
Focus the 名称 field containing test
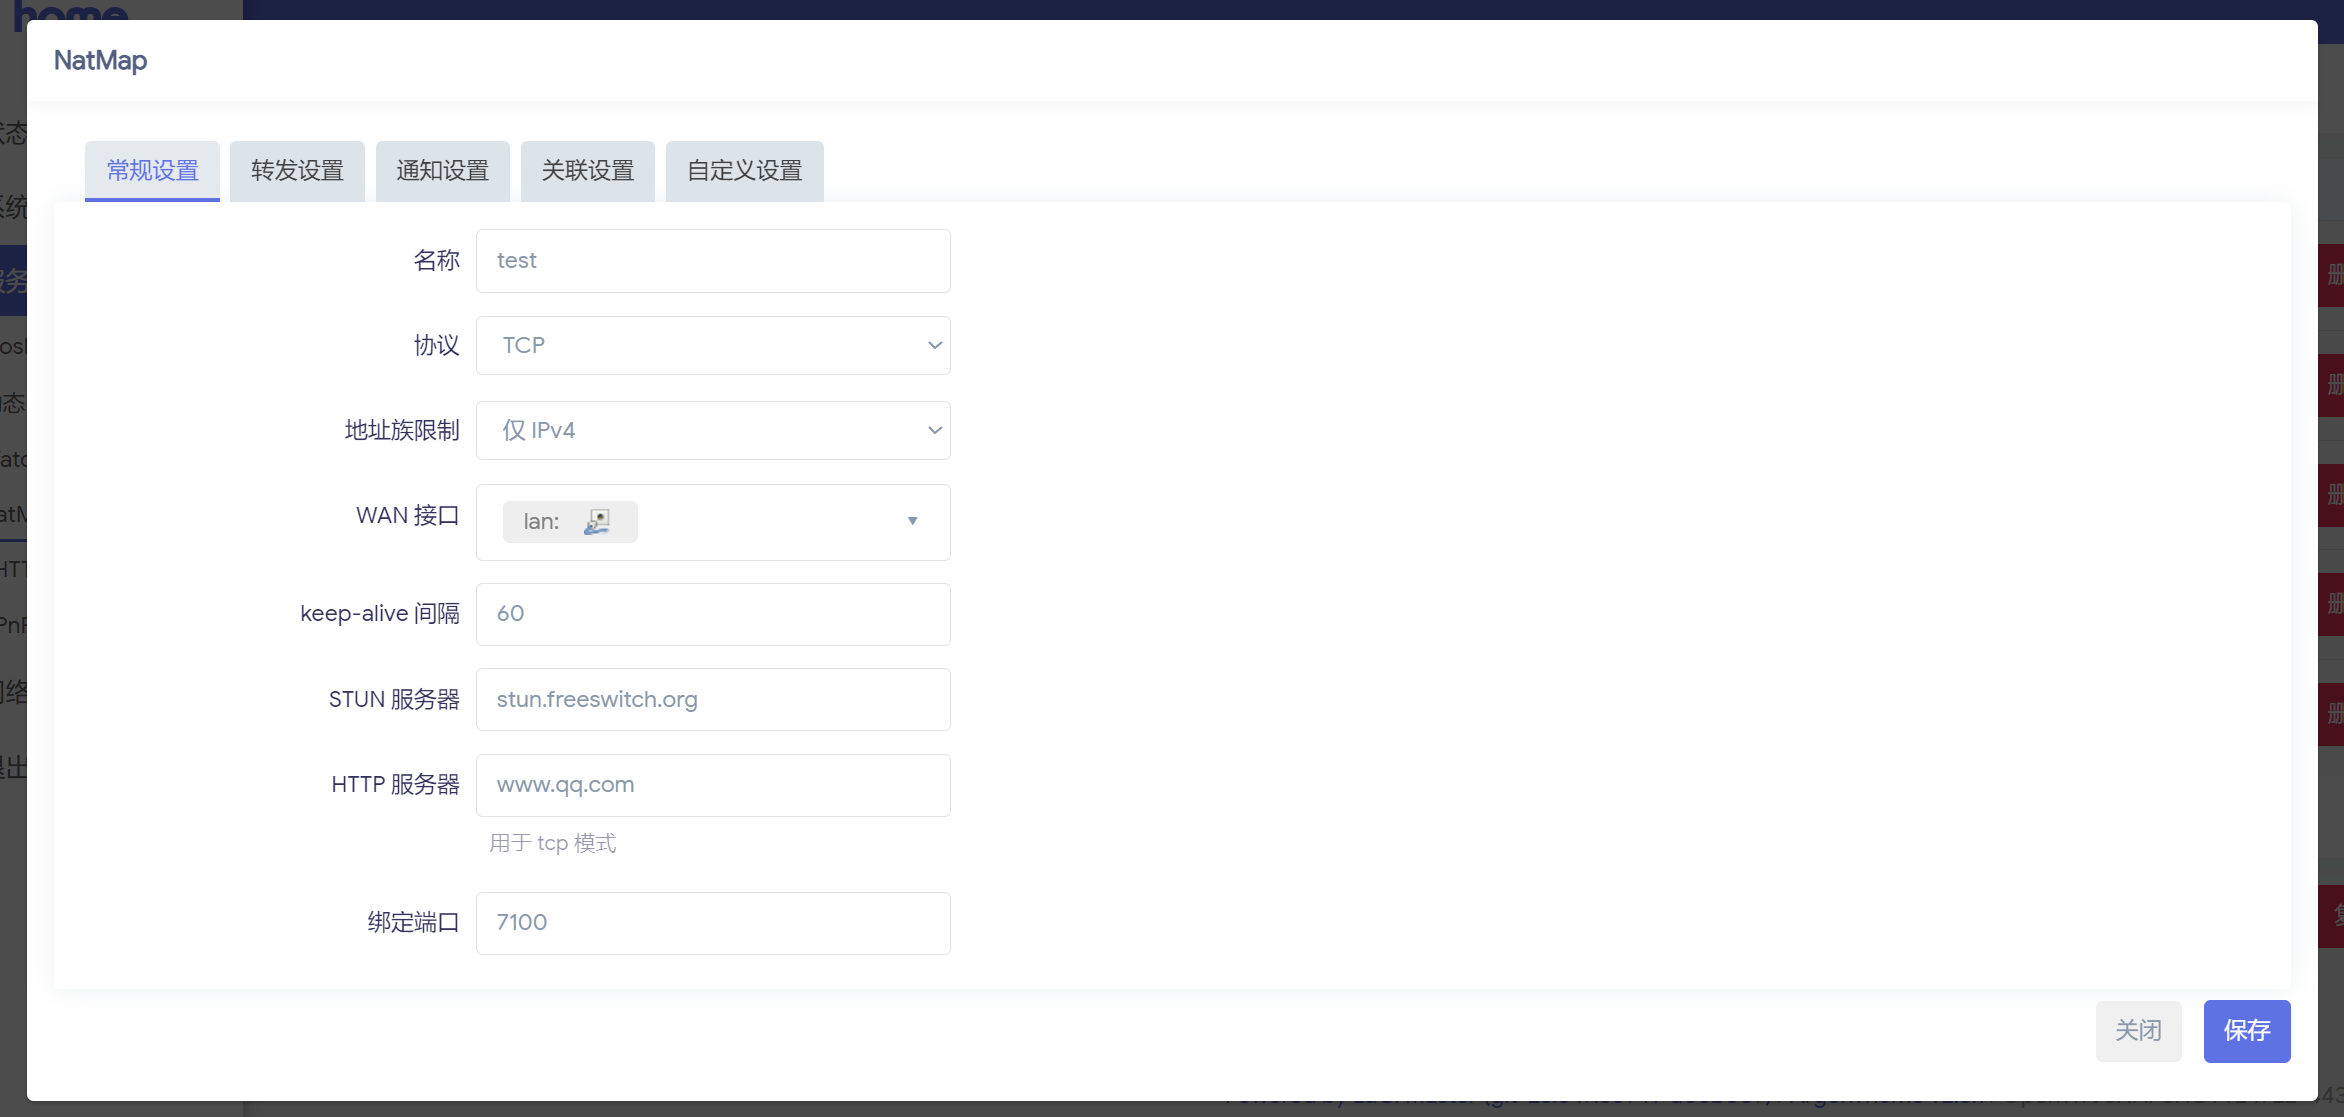pyautogui.click(x=712, y=261)
